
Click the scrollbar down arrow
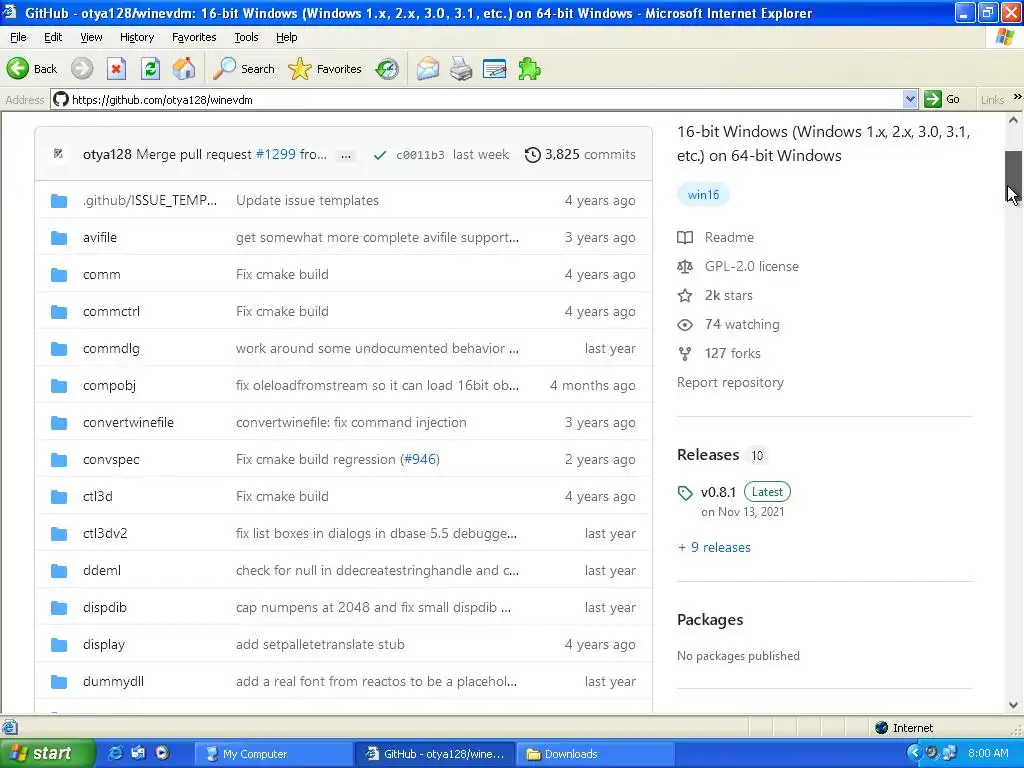click(1013, 705)
